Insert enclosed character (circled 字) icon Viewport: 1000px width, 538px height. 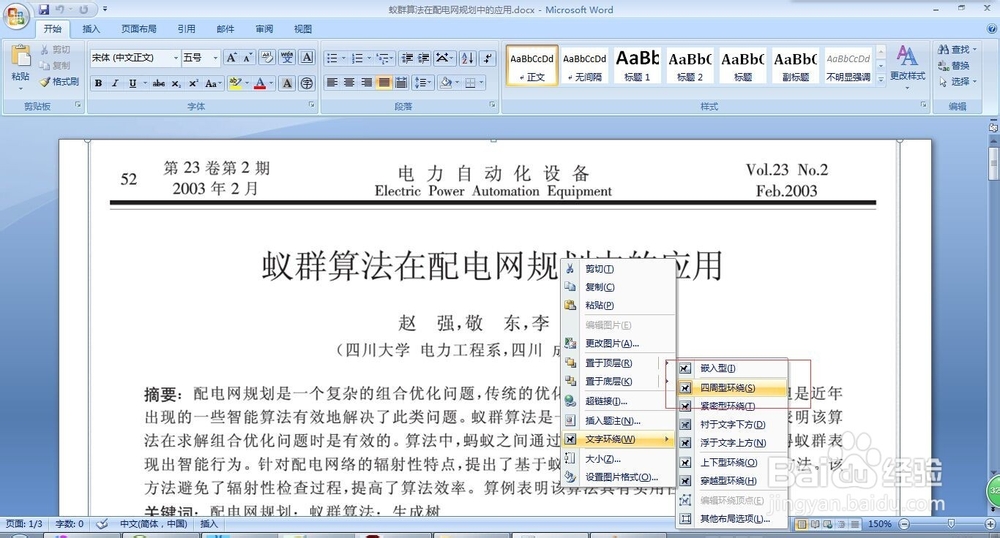[x=307, y=83]
